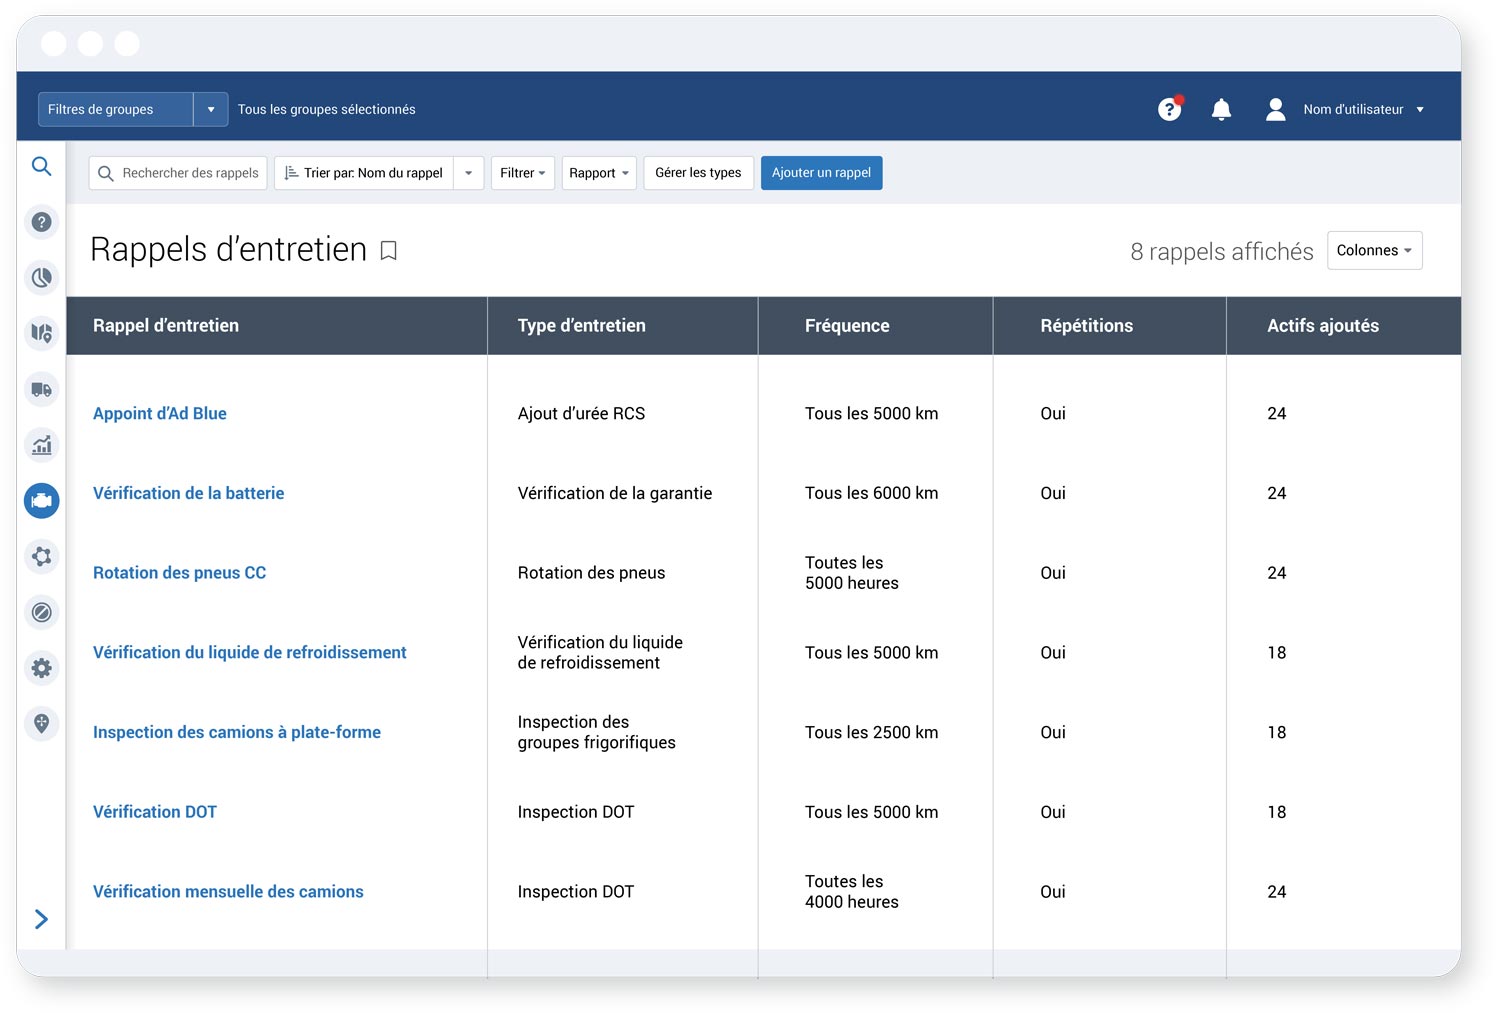The image size is (1496, 1013).
Task: Click the user profile avatar icon
Action: (x=1275, y=109)
